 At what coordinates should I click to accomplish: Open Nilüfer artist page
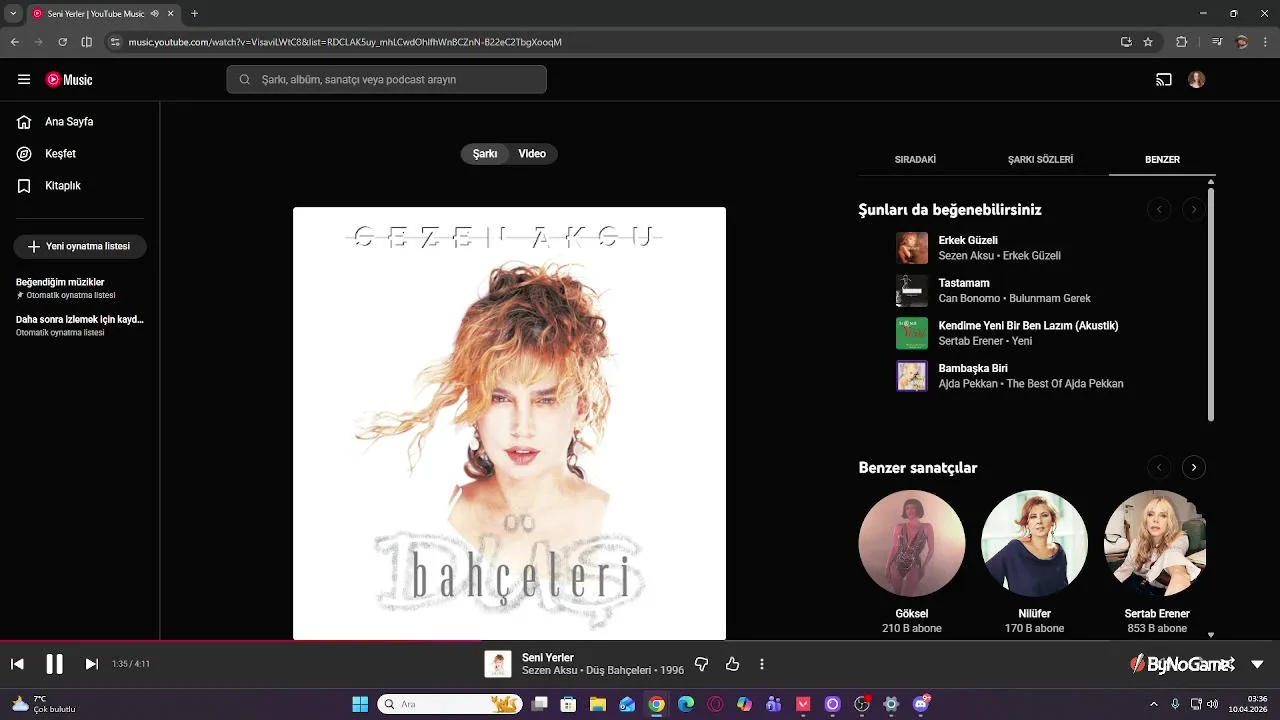click(x=1034, y=543)
